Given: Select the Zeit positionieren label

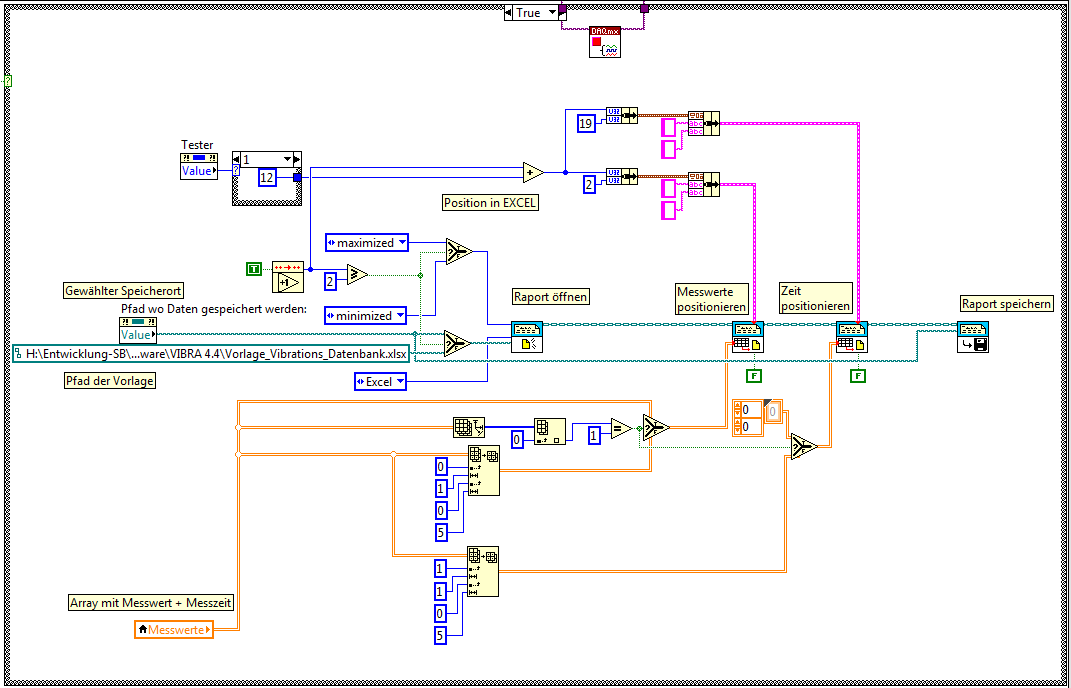Looking at the screenshot, I should point(816,299).
